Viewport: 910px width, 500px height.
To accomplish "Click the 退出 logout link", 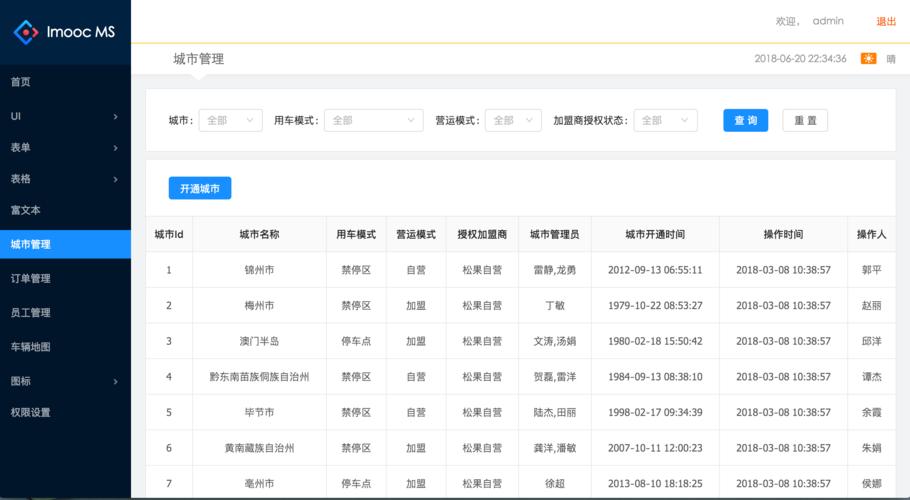I will [886, 21].
